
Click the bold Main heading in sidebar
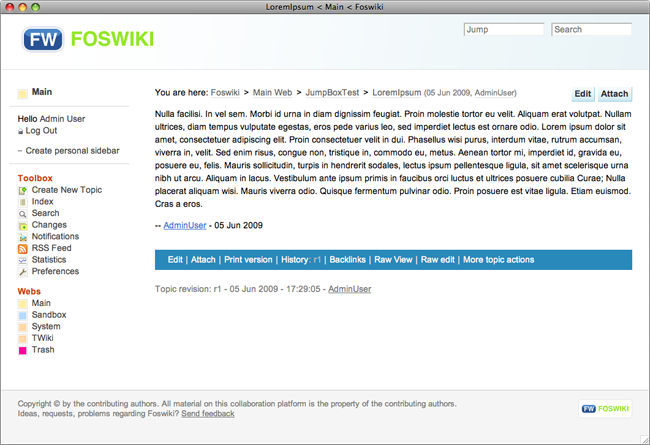(x=42, y=92)
